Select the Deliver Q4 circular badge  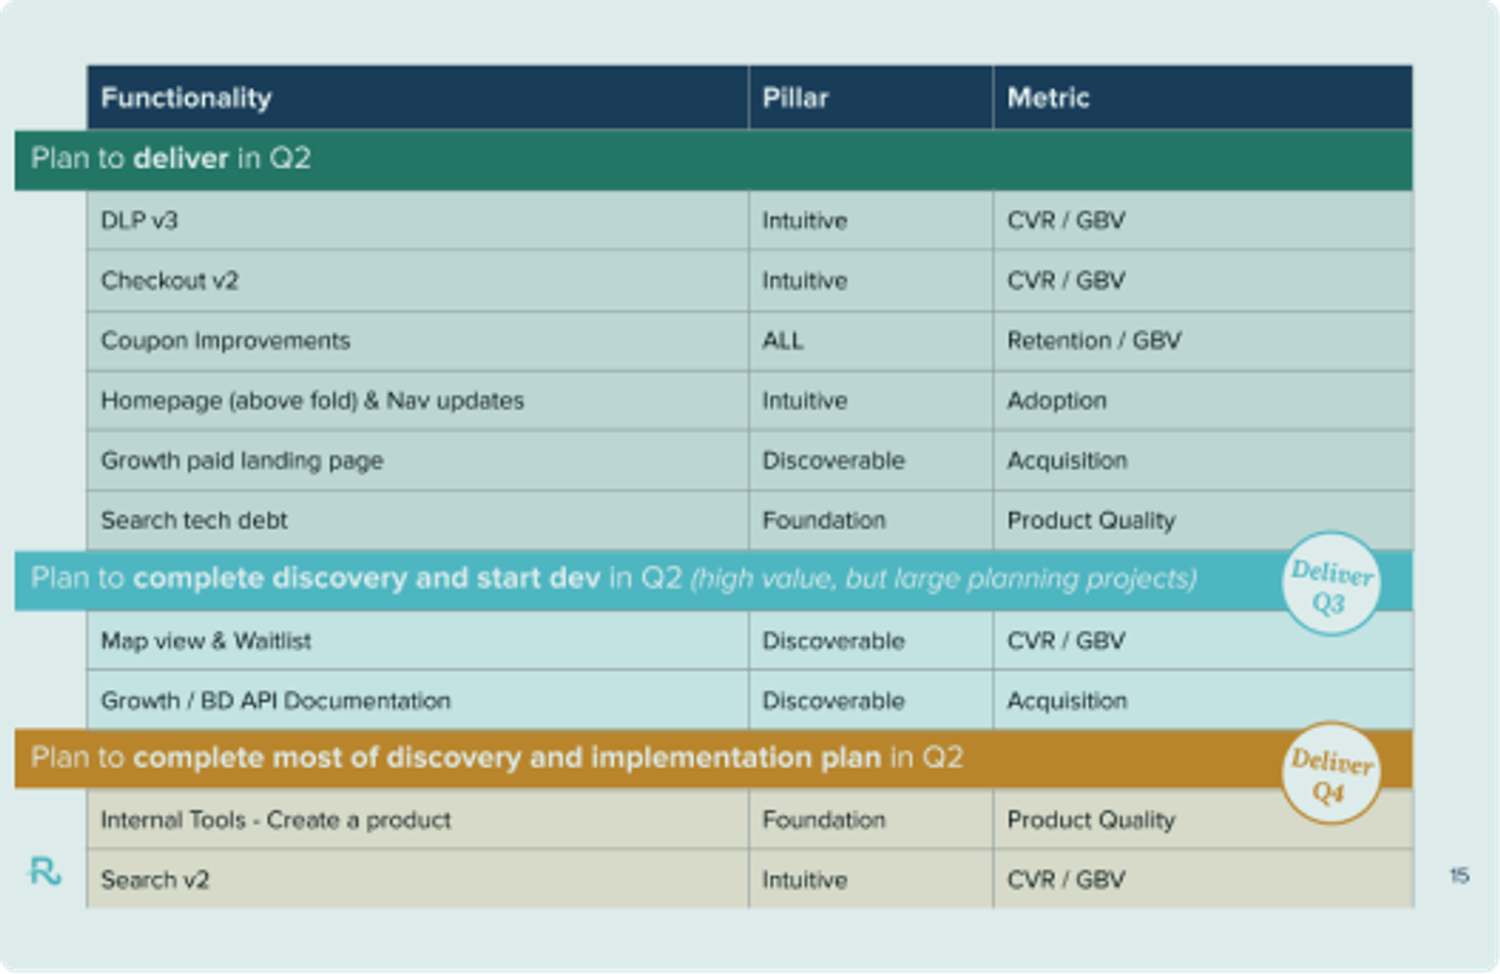1330,772
